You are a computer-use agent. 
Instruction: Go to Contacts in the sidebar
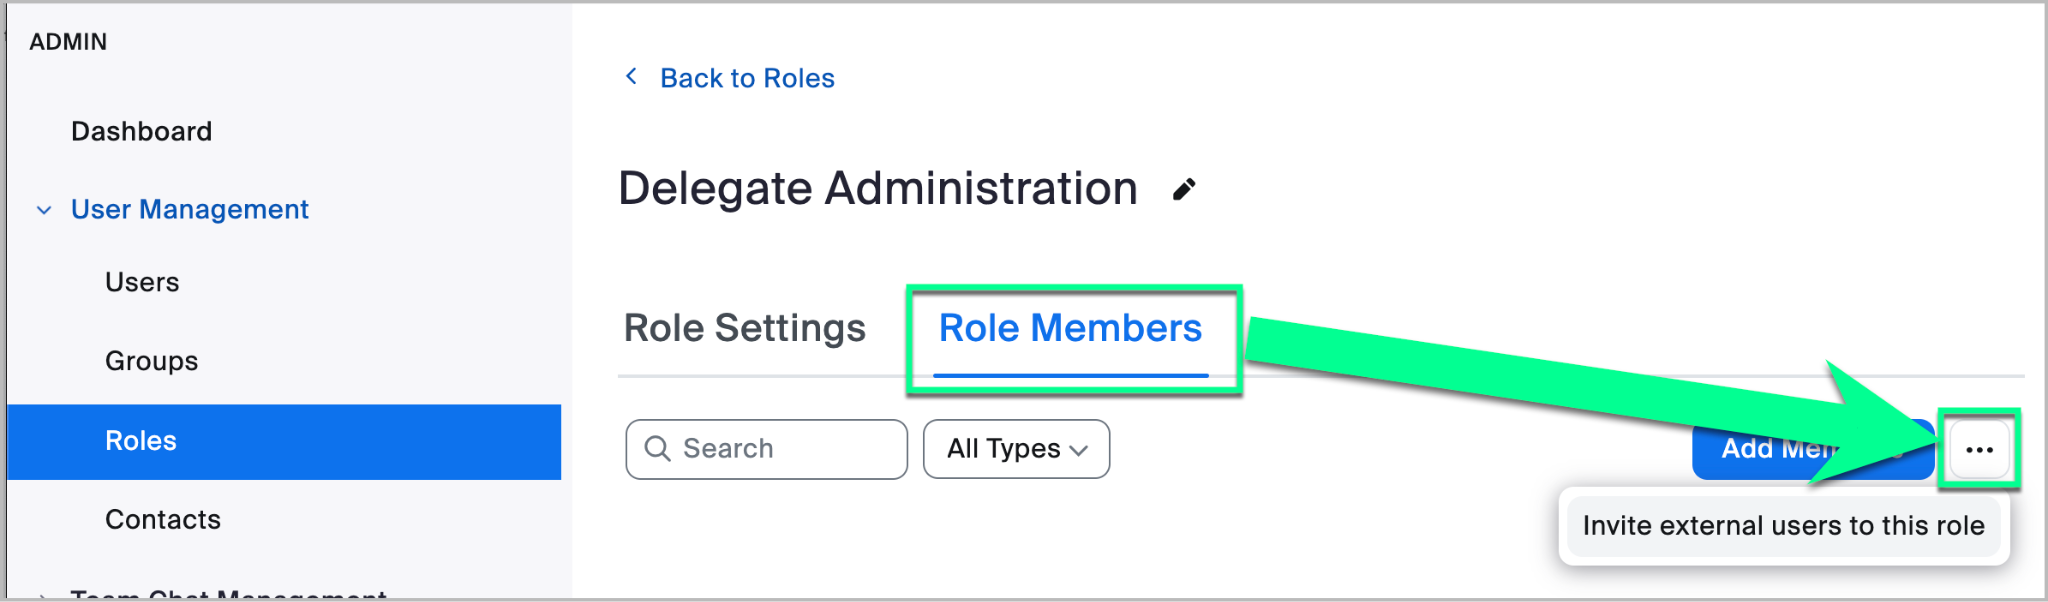[x=163, y=520]
